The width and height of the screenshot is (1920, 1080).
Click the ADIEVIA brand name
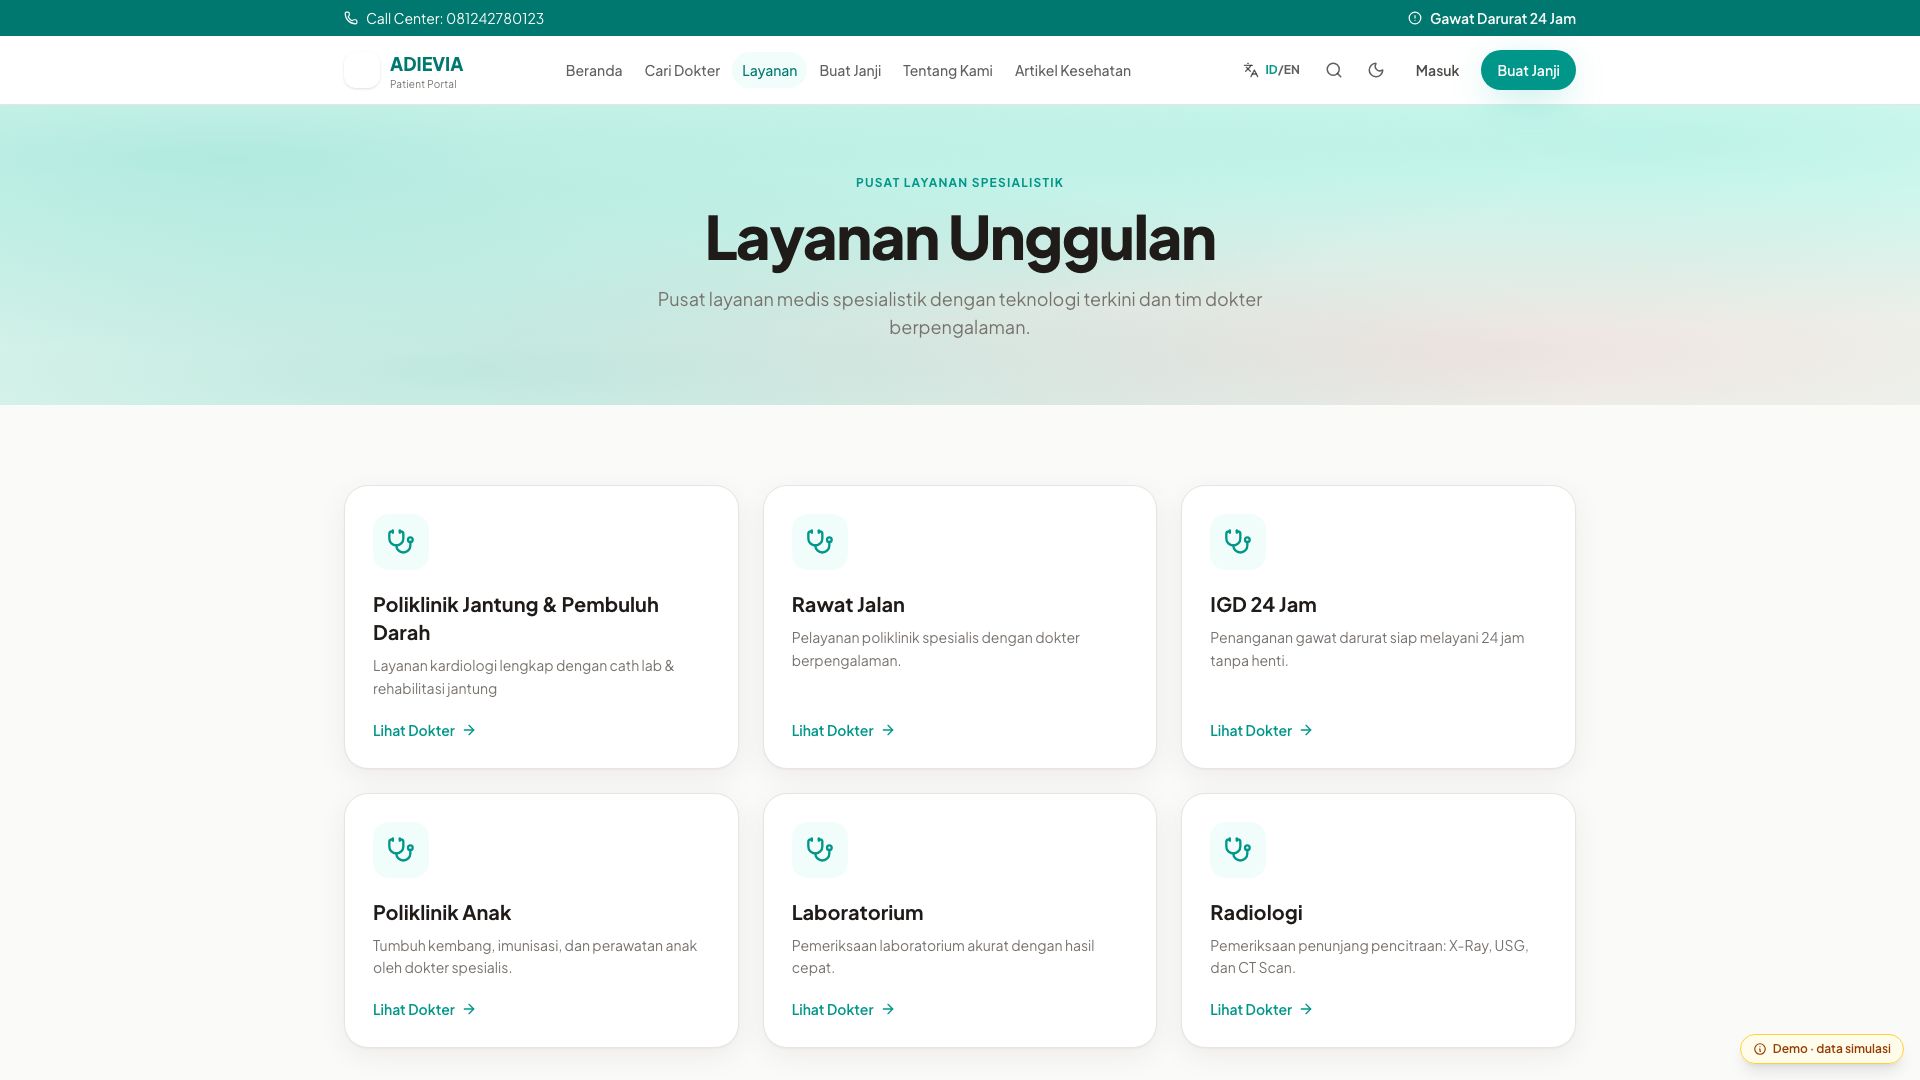[426, 64]
